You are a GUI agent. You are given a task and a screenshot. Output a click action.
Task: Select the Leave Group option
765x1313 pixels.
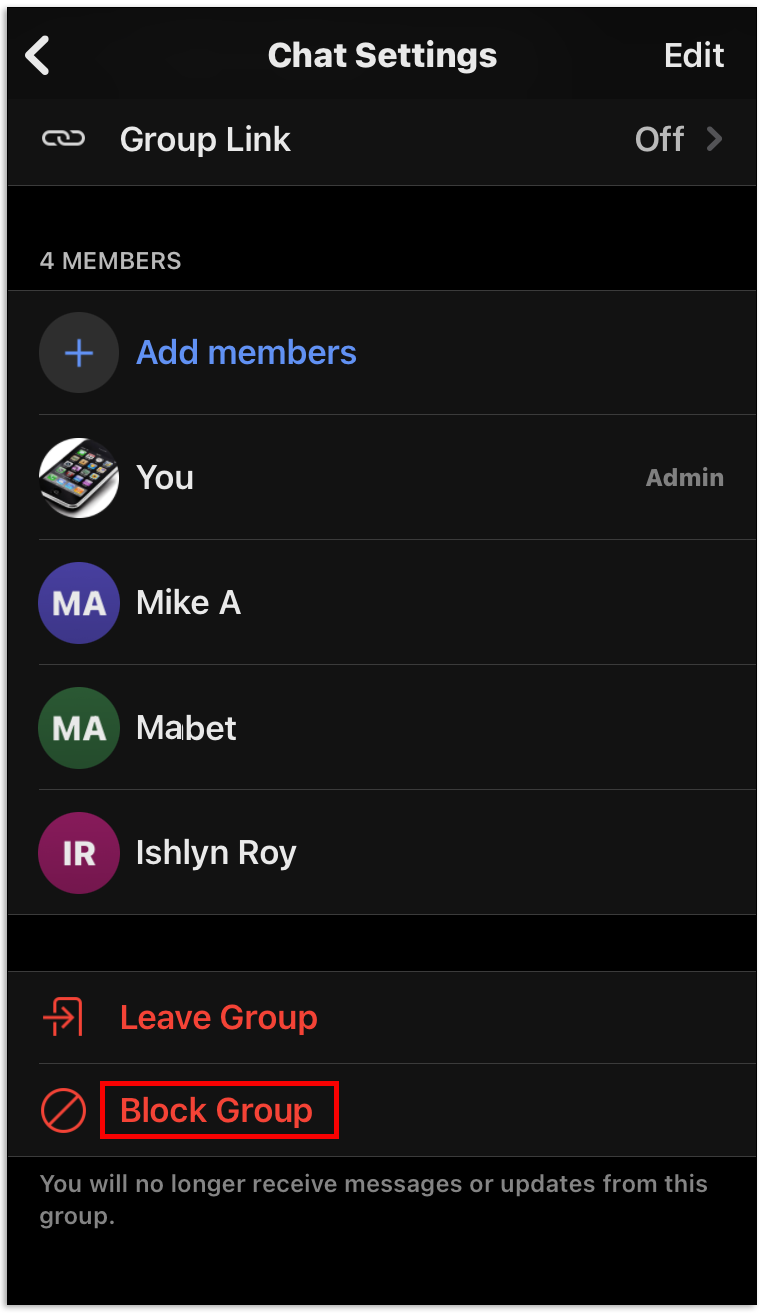pyautogui.click(x=219, y=1018)
